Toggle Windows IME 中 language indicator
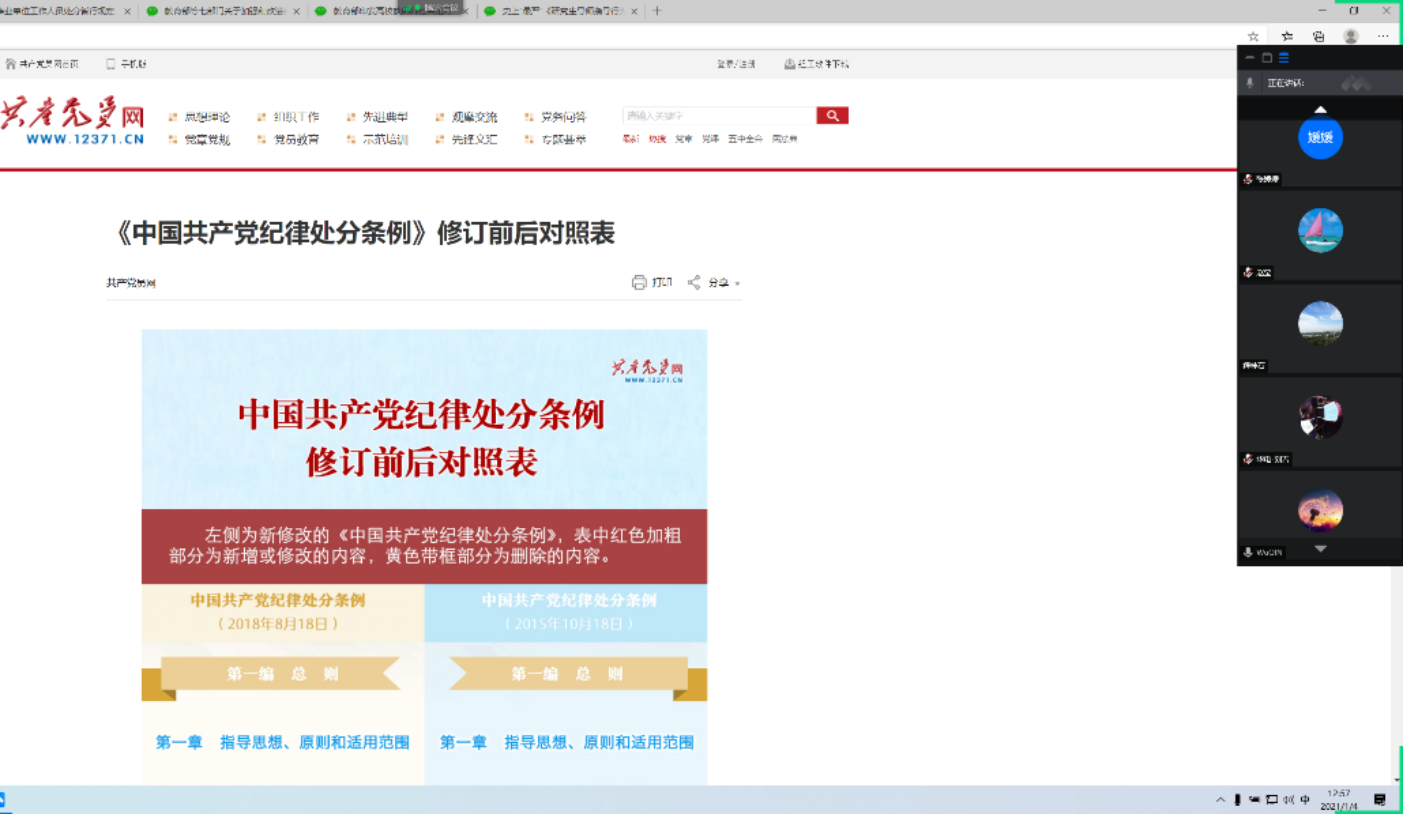This screenshot has width=1403, height=815. click(x=1305, y=800)
